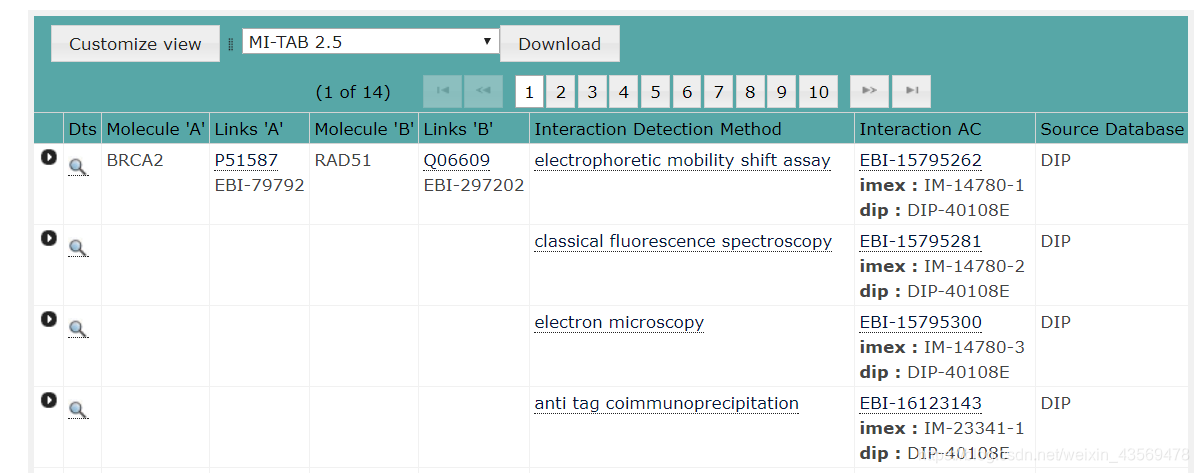The width and height of the screenshot is (1199, 473).
Task: Open details magnifier for EBI-15795262 row
Action: coord(77,167)
